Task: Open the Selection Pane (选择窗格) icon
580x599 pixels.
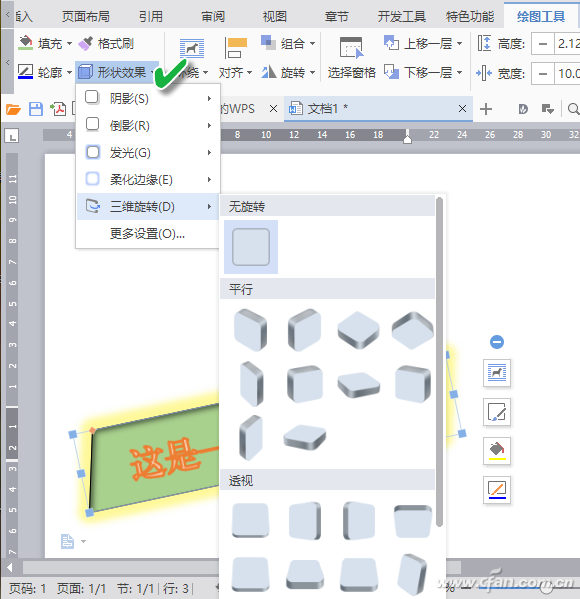Action: coord(351,48)
